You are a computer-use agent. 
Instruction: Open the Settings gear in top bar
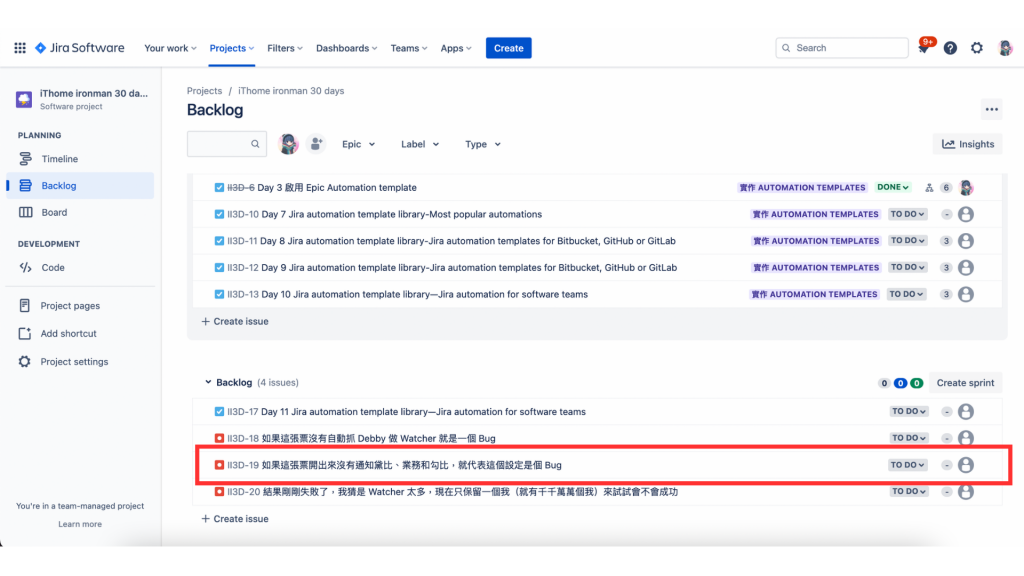click(x=977, y=48)
